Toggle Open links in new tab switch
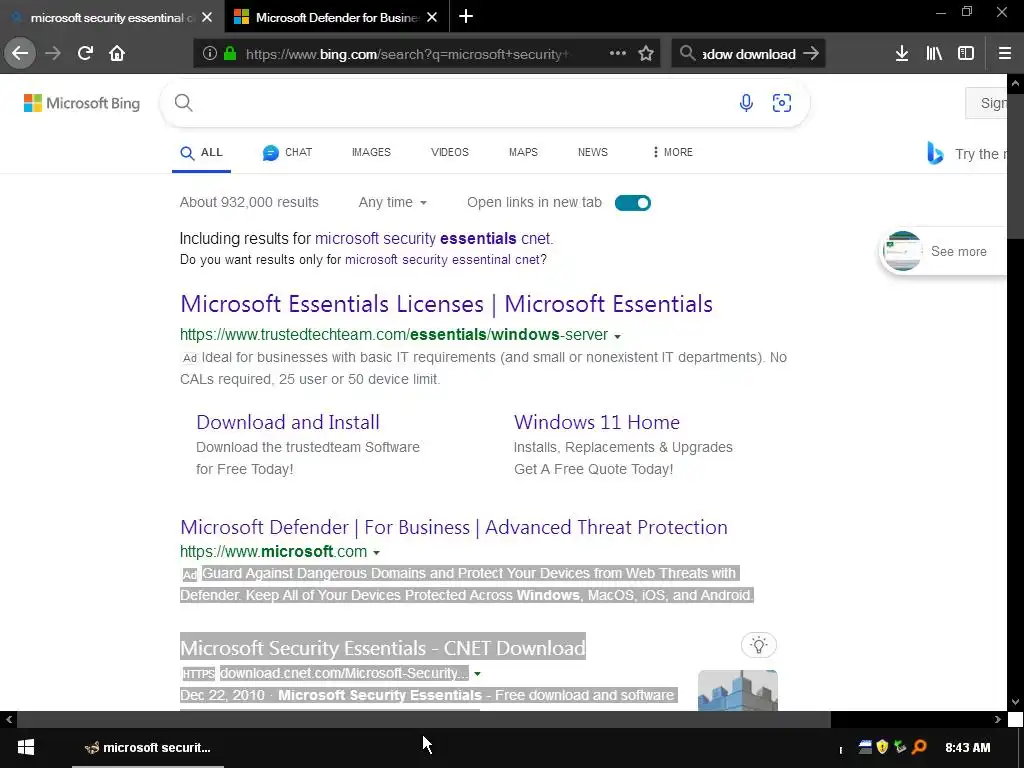 (632, 202)
